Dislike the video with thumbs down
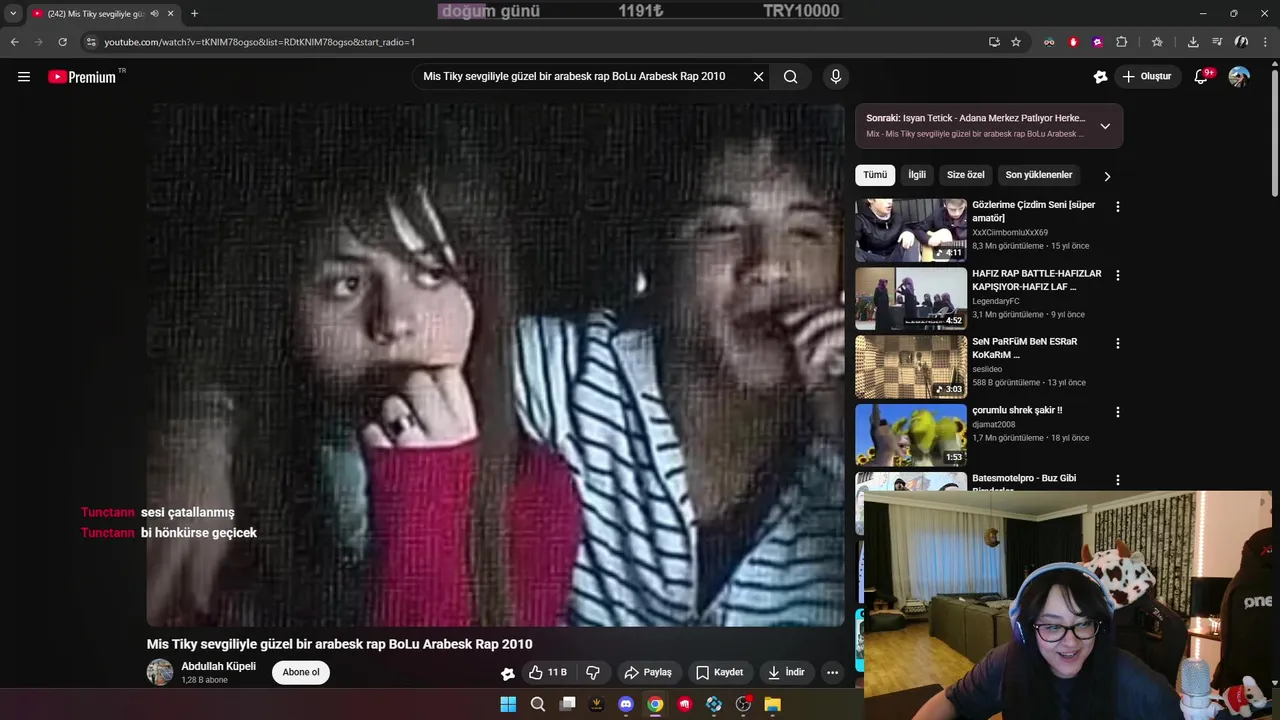The height and width of the screenshot is (720, 1280). [x=593, y=672]
